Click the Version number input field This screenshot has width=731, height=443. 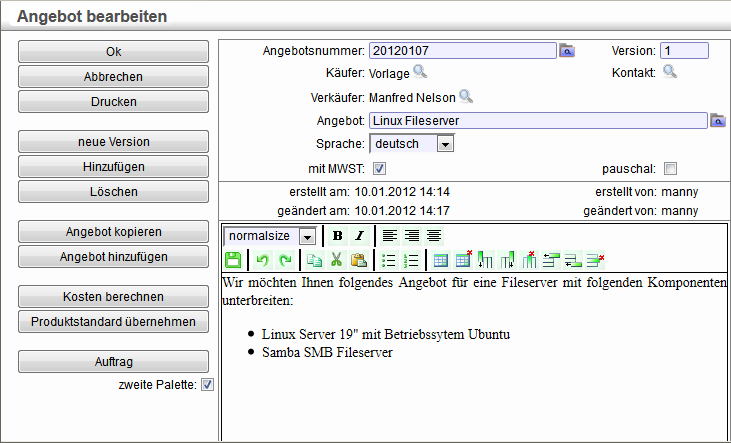click(x=684, y=50)
